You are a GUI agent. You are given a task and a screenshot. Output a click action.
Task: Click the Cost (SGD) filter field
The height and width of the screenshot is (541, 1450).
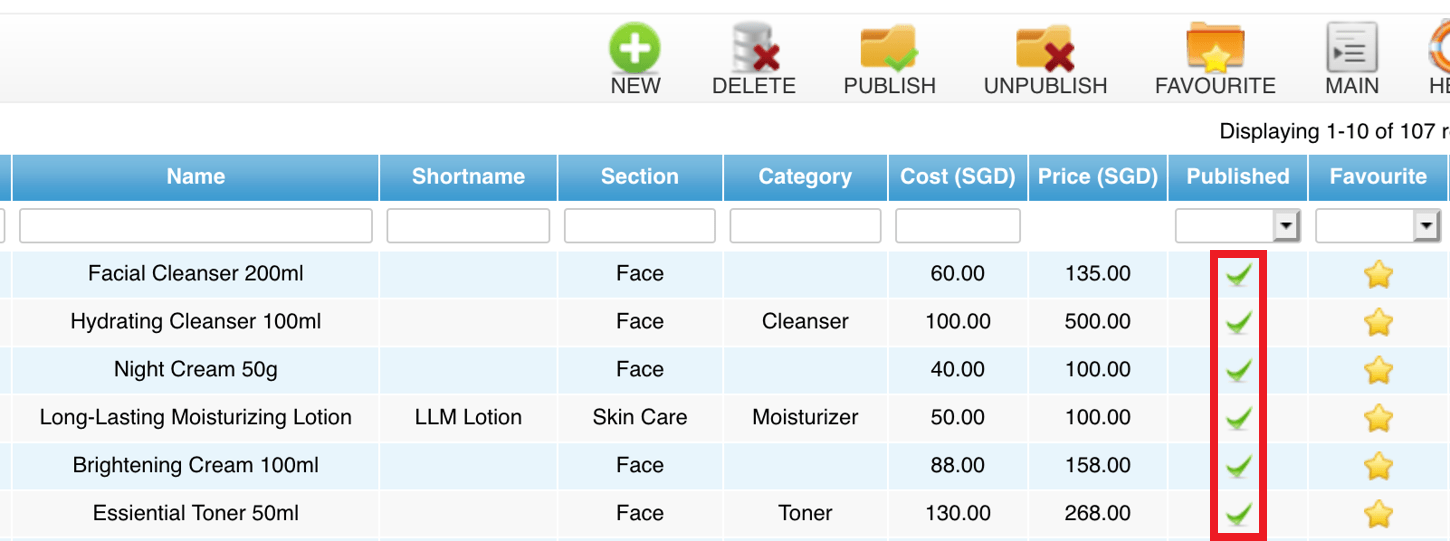(958, 226)
